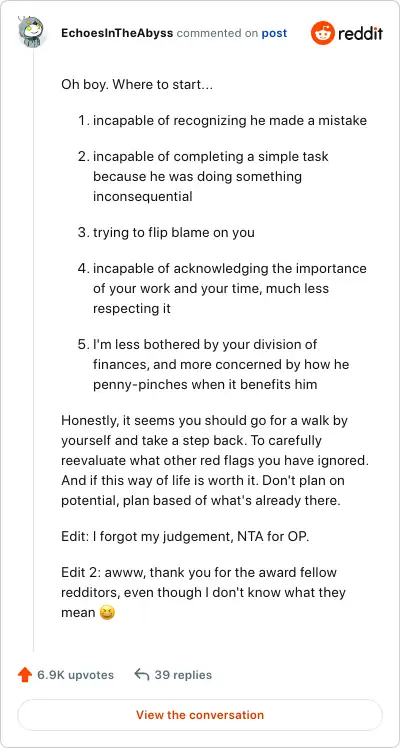This screenshot has width=400, height=748.
Task: Open the blue 'post' link
Action: point(274,34)
